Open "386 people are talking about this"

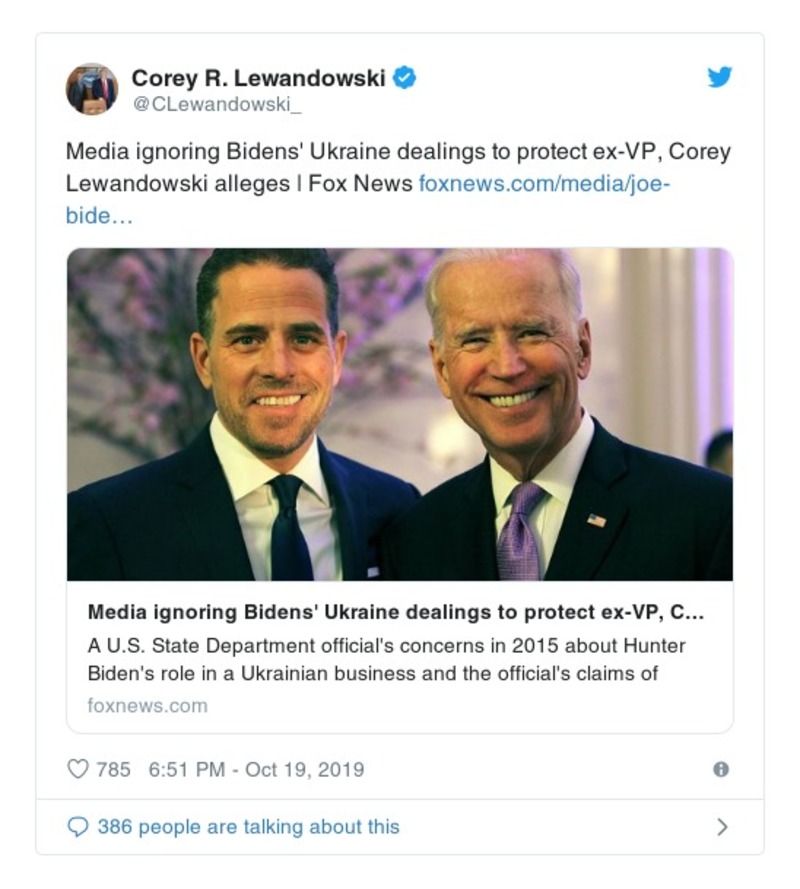(x=248, y=827)
